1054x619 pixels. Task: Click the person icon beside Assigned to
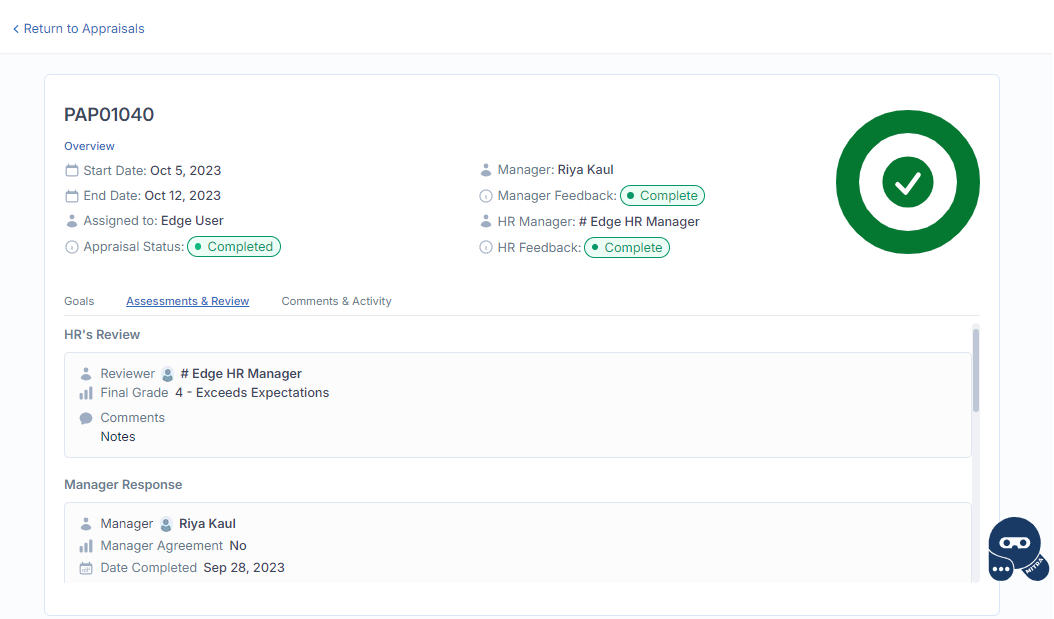pyautogui.click(x=72, y=221)
